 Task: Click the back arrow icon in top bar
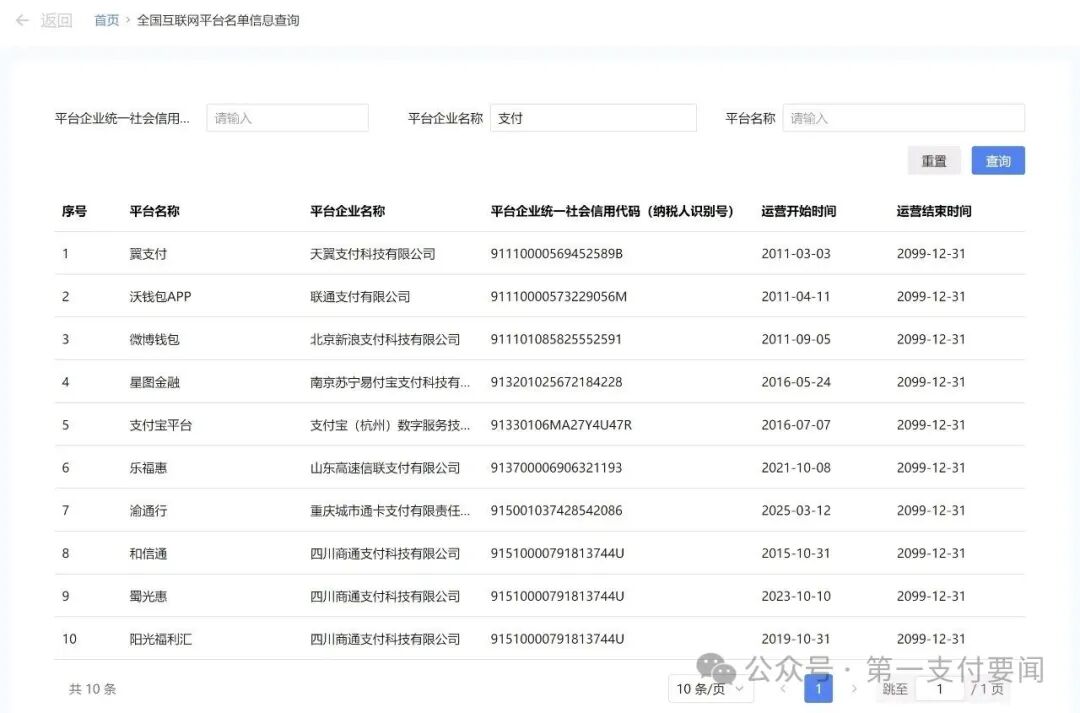[22, 20]
